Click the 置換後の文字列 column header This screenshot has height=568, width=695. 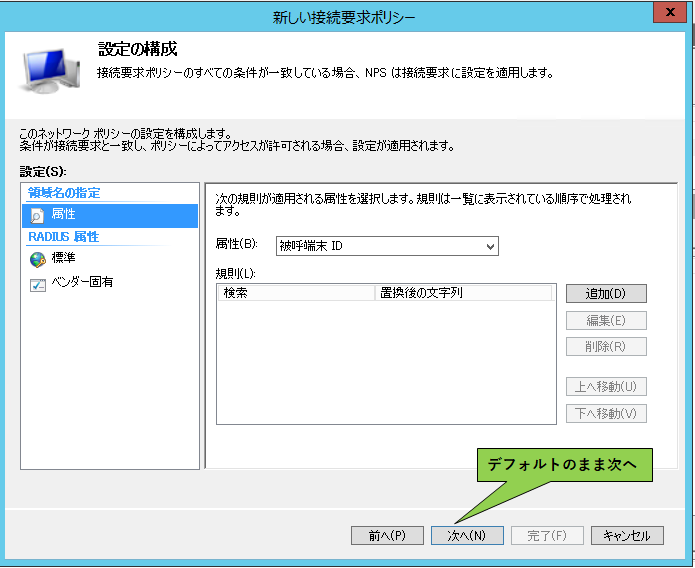(464, 293)
